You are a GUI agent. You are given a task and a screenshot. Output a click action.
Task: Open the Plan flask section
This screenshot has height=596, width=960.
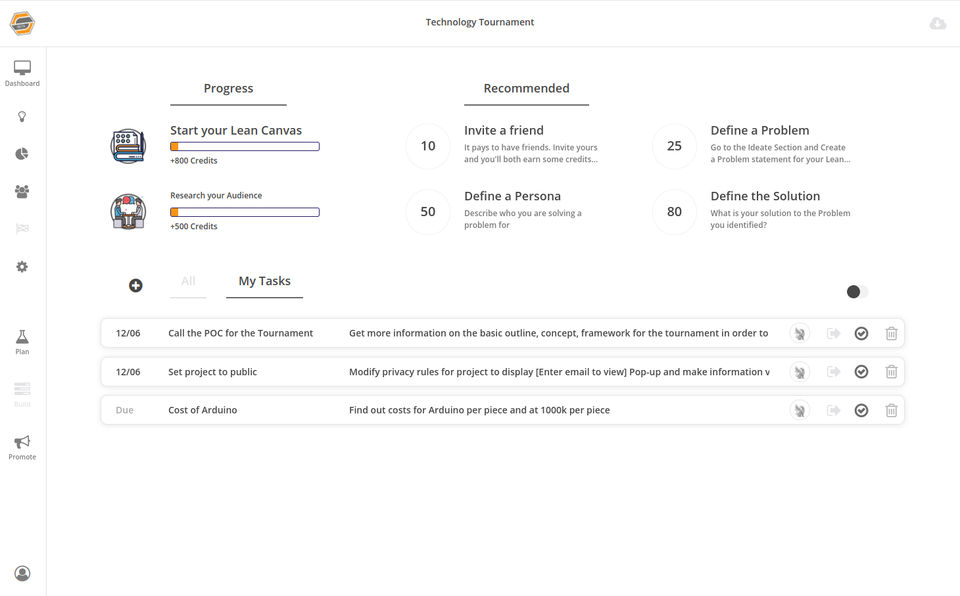(x=22, y=341)
